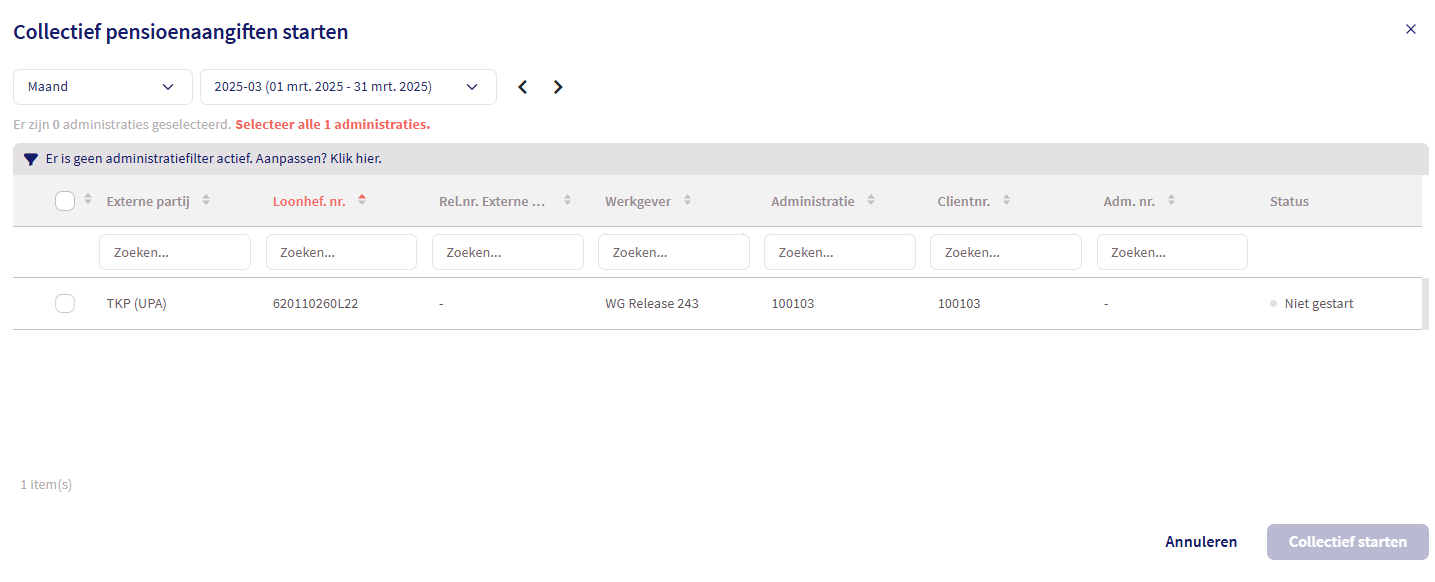Sort by Werkgever column arrows
This screenshot has width=1435, height=582.
(x=687, y=200)
